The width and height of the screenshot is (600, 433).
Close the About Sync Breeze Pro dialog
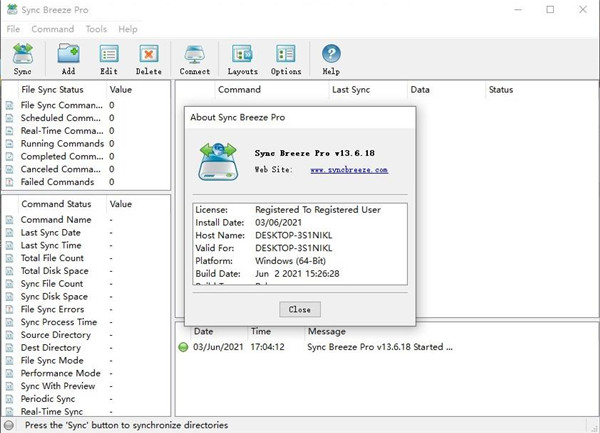click(299, 309)
